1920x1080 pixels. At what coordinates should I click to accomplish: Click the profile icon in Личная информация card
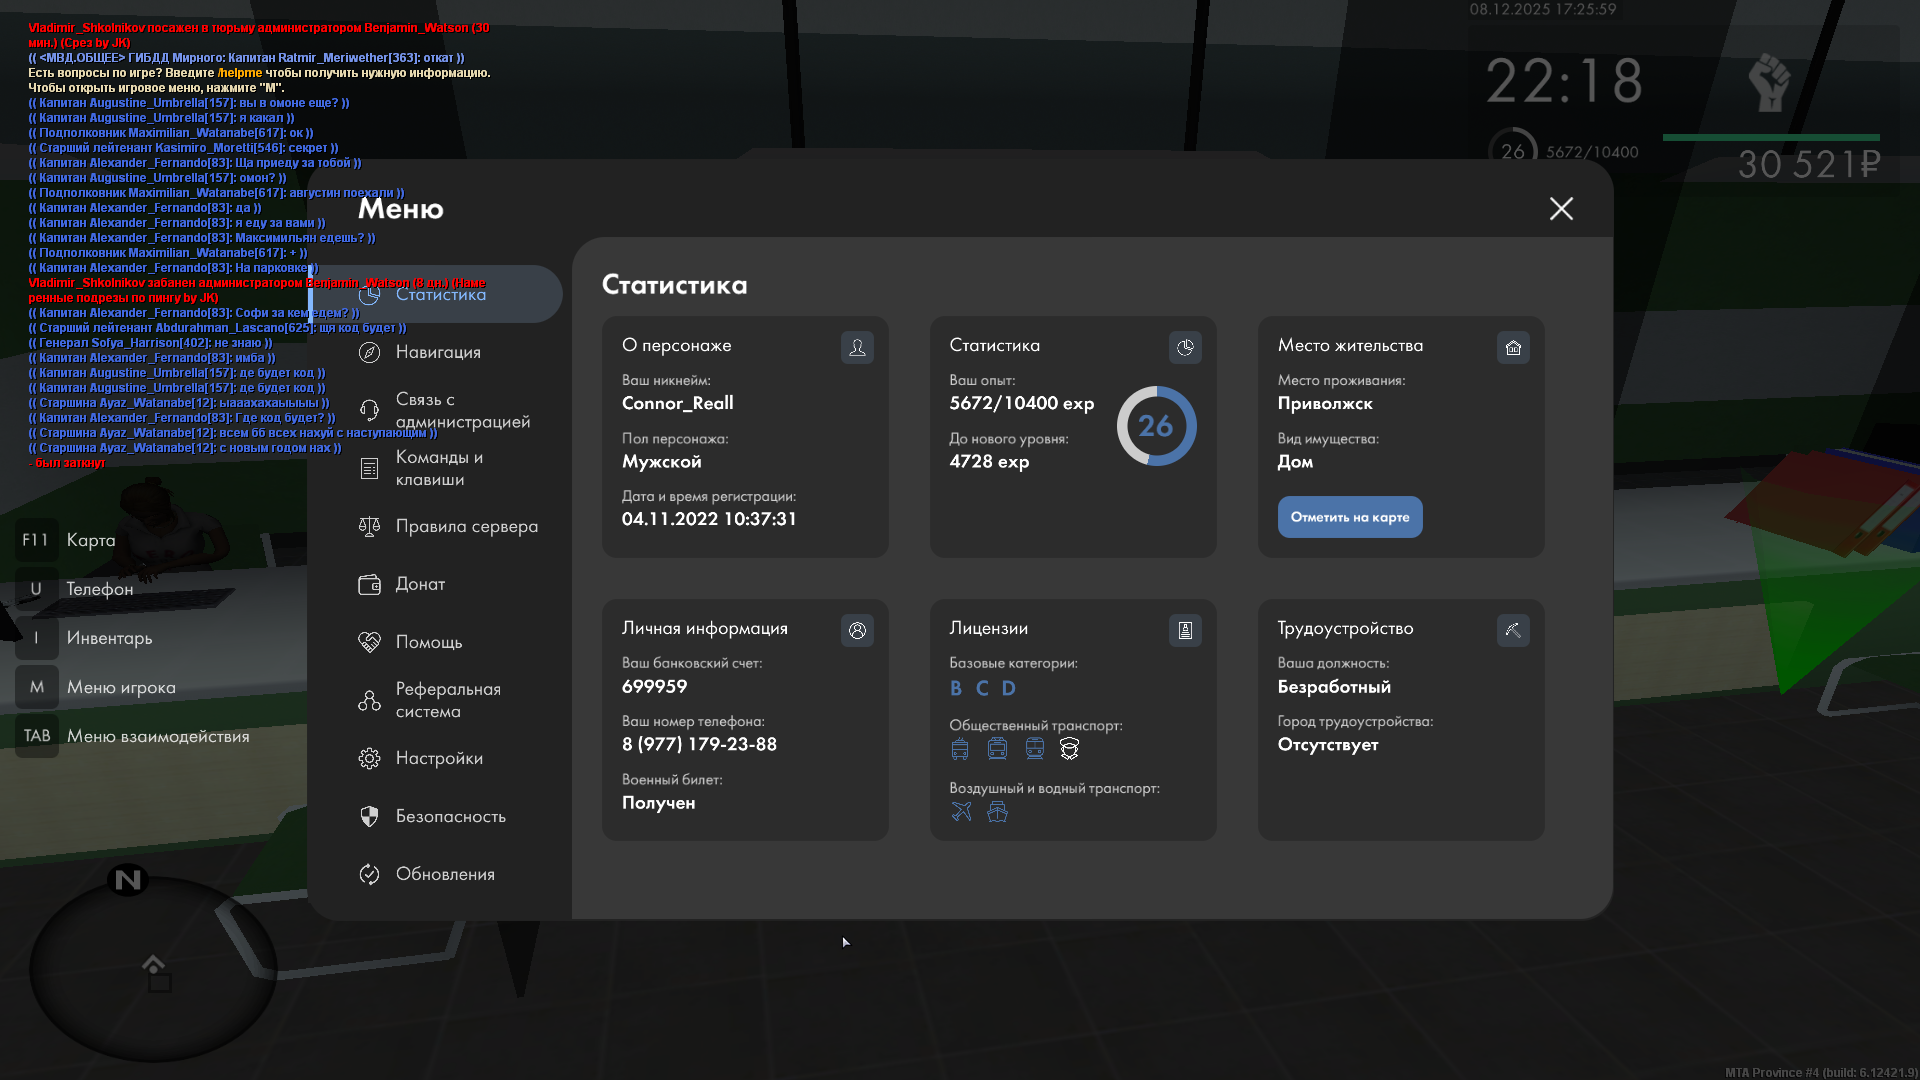857,630
